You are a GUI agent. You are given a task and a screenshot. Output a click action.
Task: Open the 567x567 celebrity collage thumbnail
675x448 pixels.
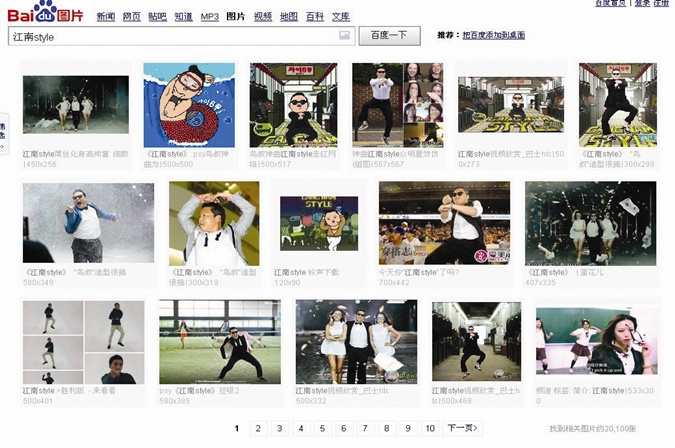tap(398, 105)
